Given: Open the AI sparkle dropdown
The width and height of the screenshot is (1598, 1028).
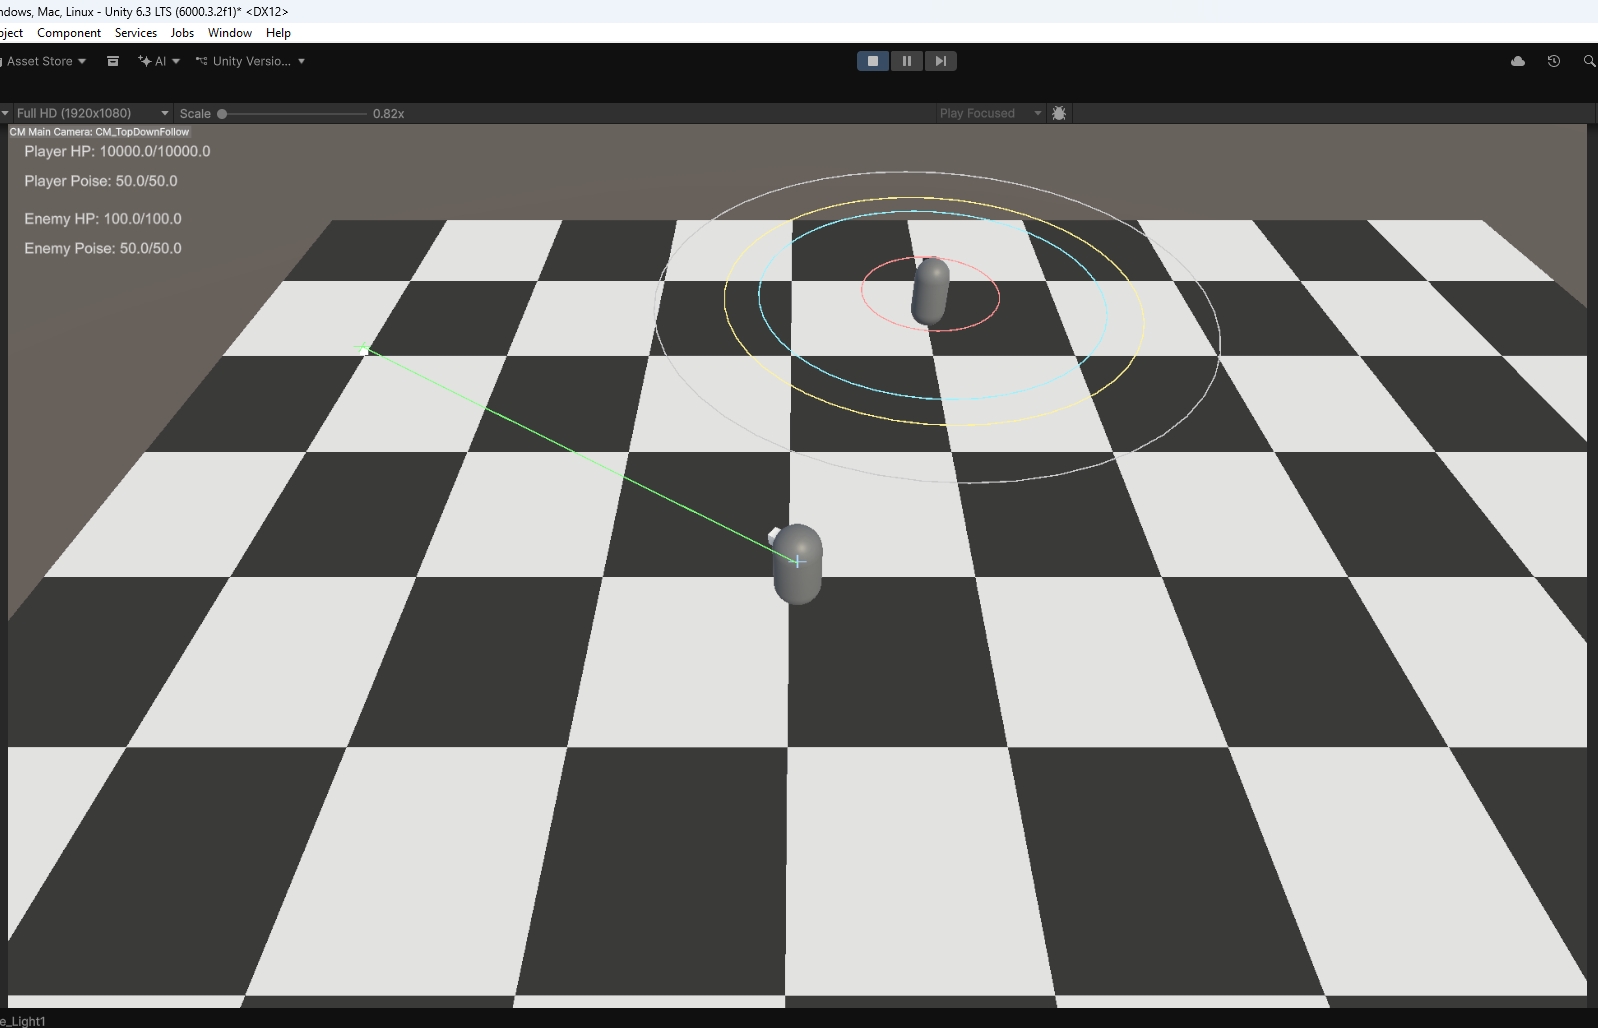Looking at the screenshot, I should coord(159,61).
